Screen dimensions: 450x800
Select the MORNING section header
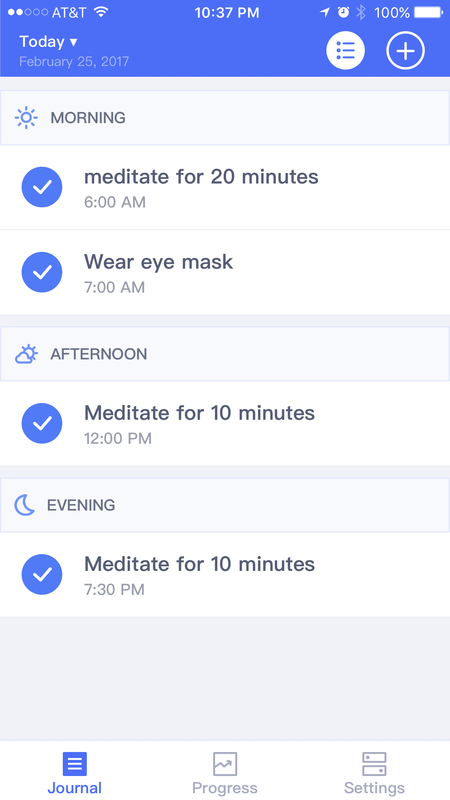225,118
